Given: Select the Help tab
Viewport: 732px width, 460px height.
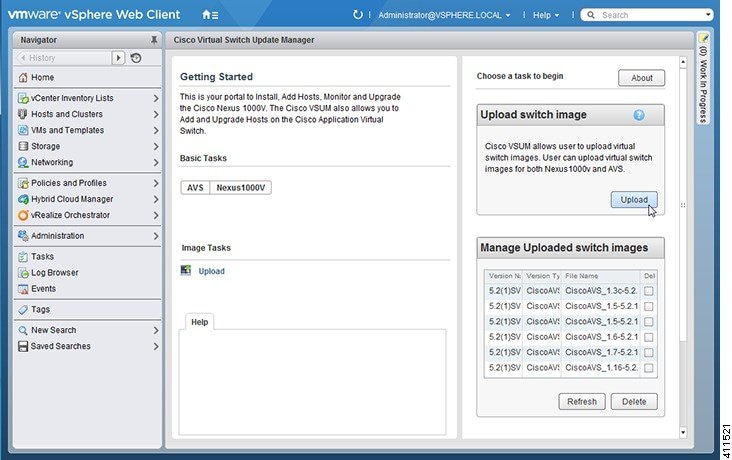Looking at the screenshot, I should pyautogui.click(x=199, y=322).
